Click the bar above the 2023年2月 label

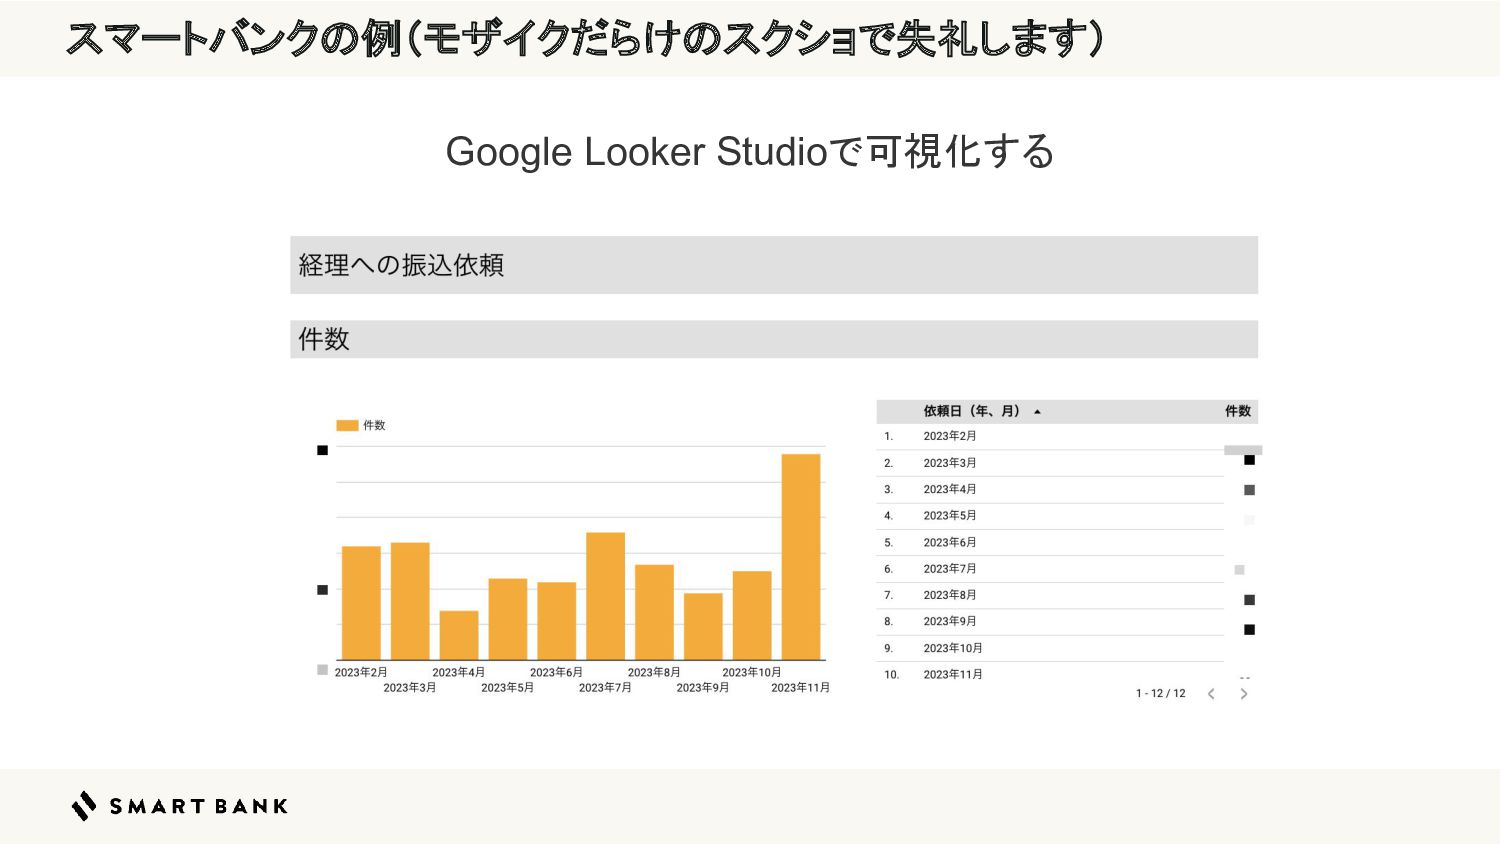tap(361, 603)
